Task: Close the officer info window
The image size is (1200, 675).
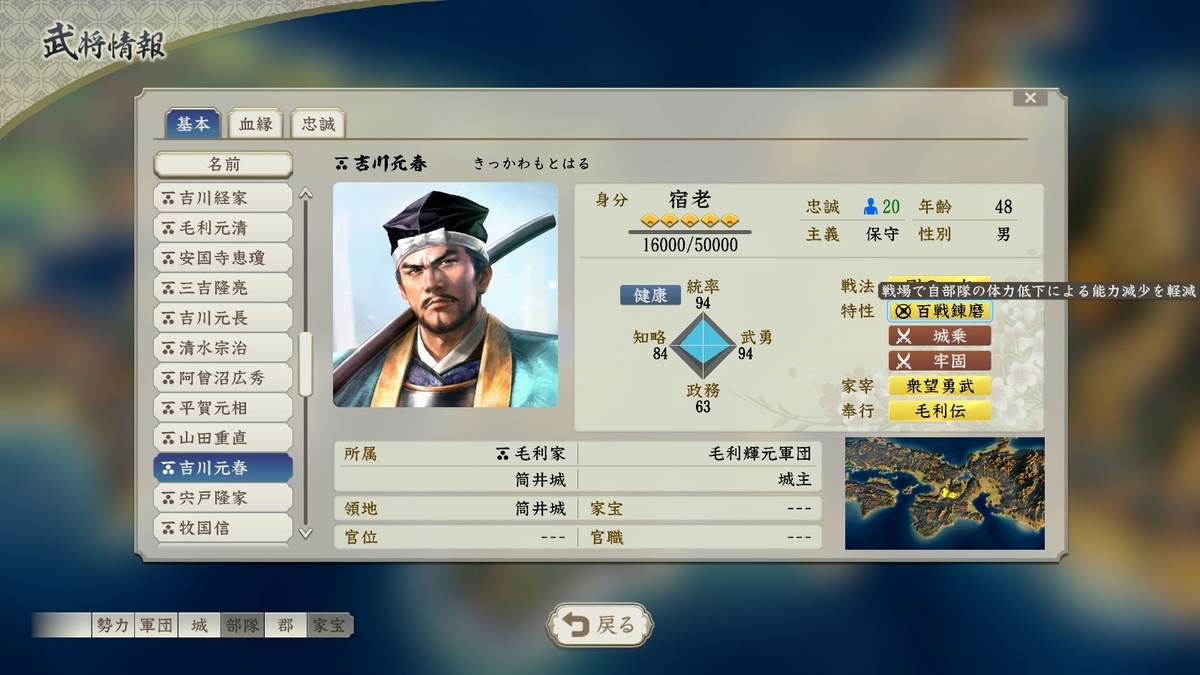Action: click(1029, 98)
